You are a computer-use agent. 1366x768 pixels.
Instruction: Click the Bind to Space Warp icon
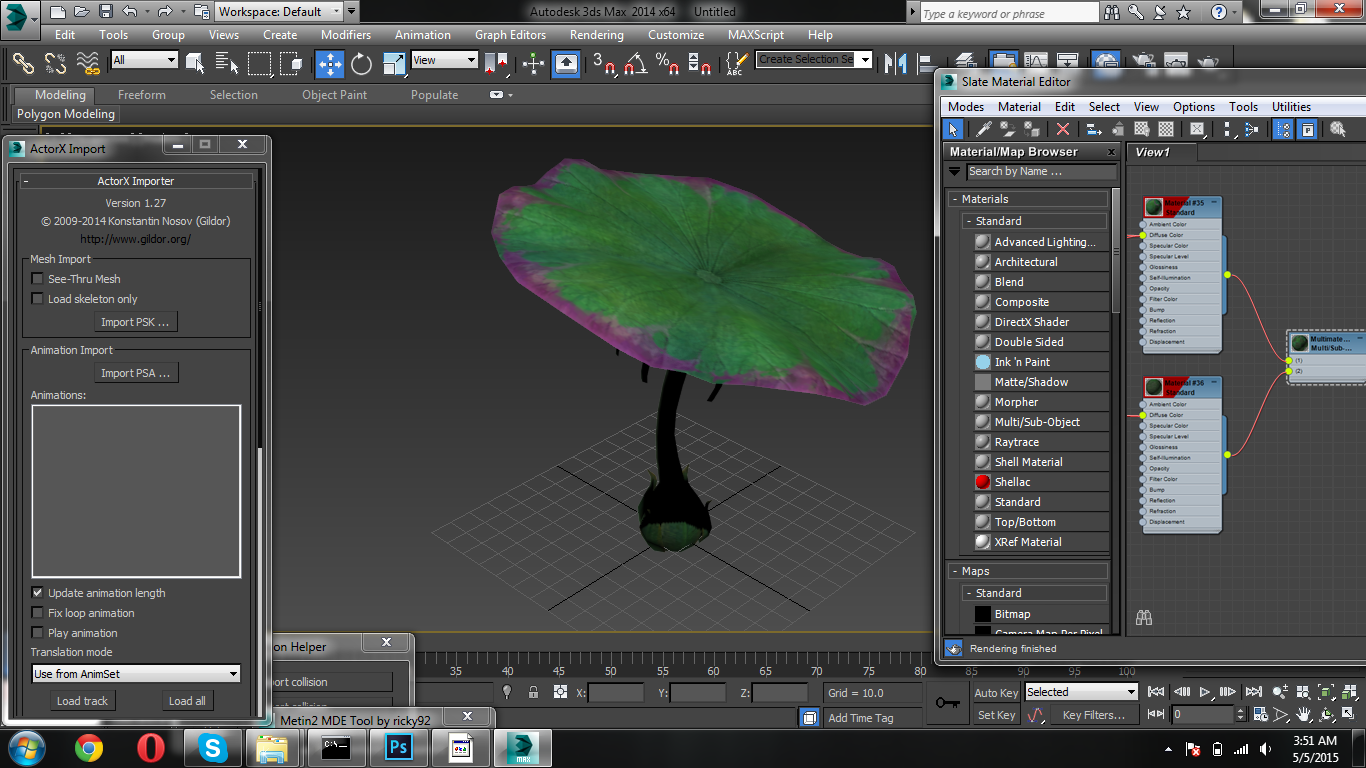pos(89,64)
